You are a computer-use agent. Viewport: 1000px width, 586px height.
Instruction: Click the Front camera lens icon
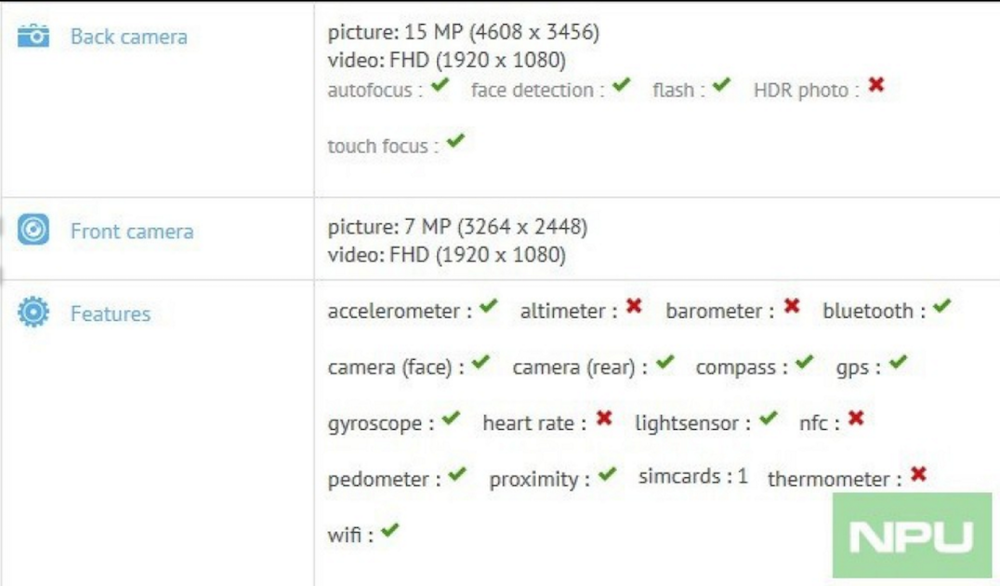pos(33,231)
